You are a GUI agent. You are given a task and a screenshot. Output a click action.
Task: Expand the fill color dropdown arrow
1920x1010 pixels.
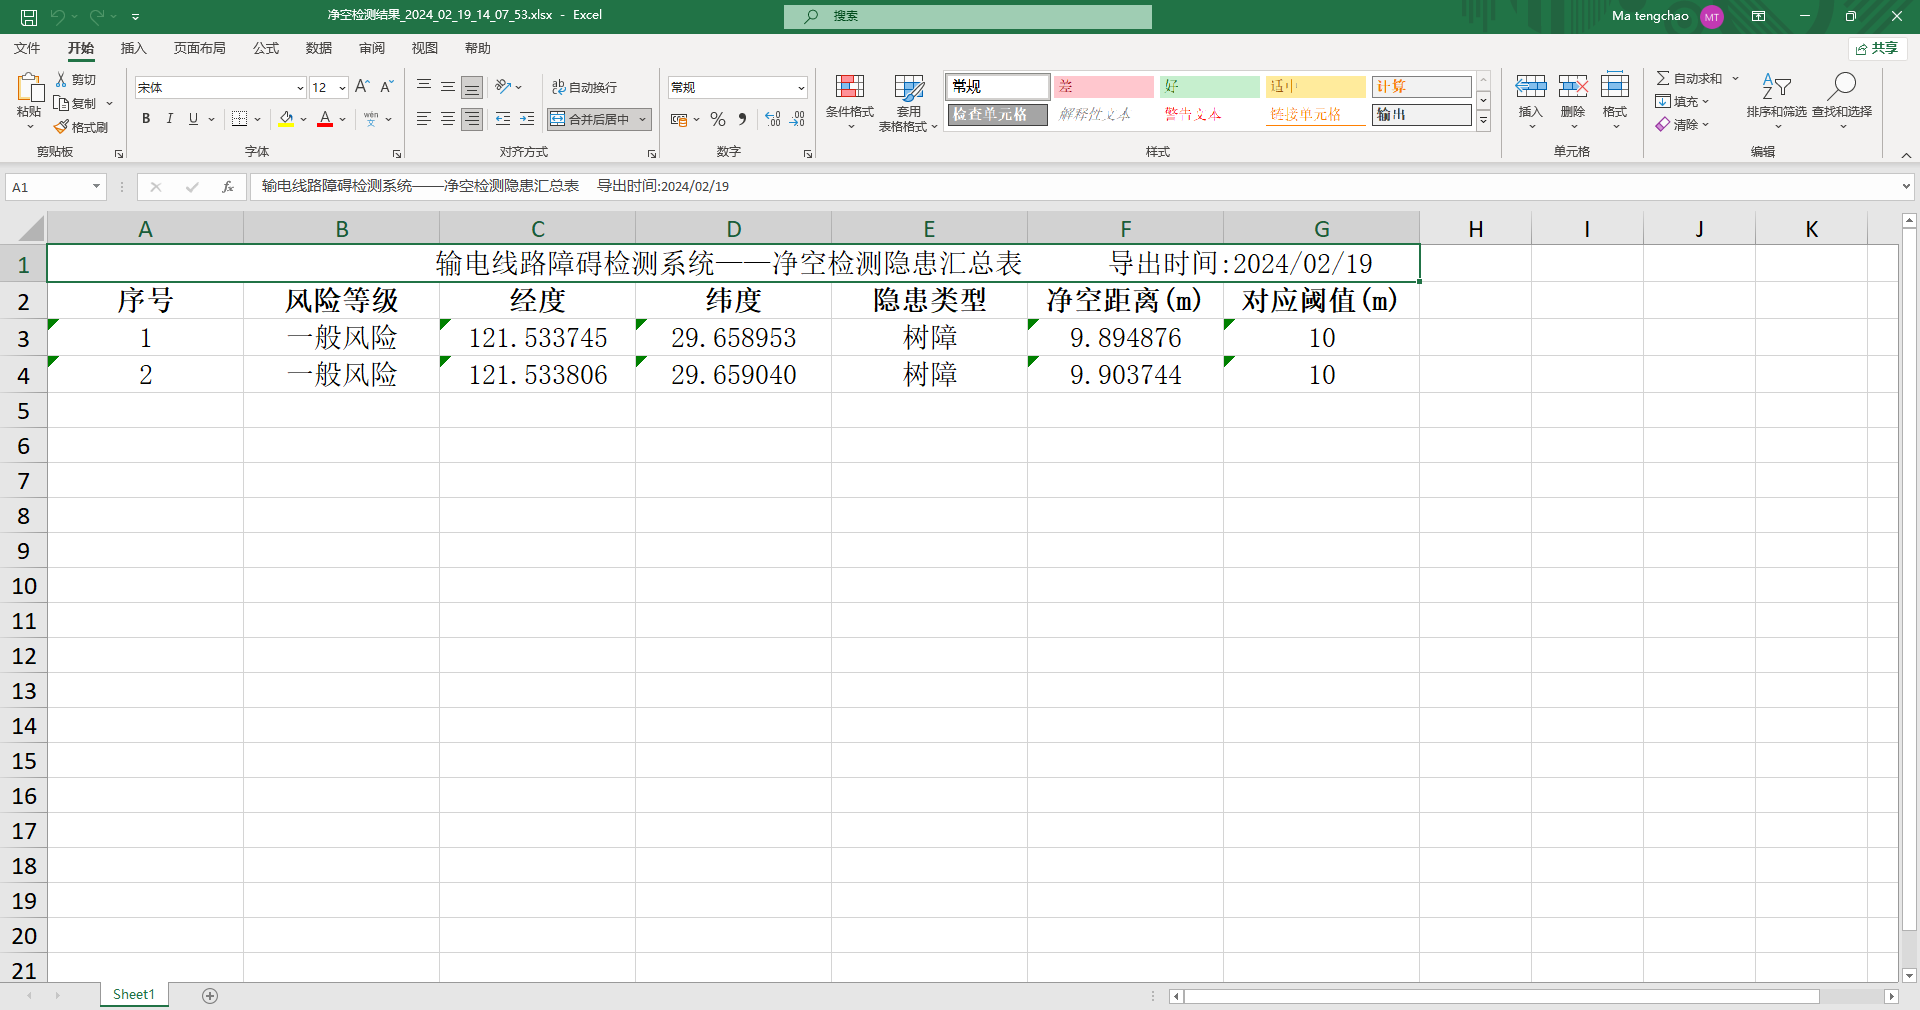tap(304, 119)
